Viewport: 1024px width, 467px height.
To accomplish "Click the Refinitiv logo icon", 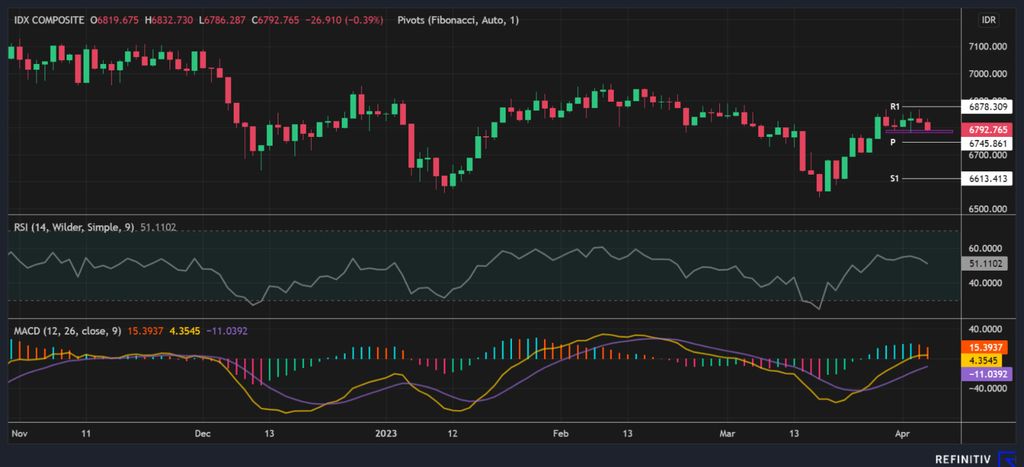I will pyautogui.click(x=1004, y=458).
